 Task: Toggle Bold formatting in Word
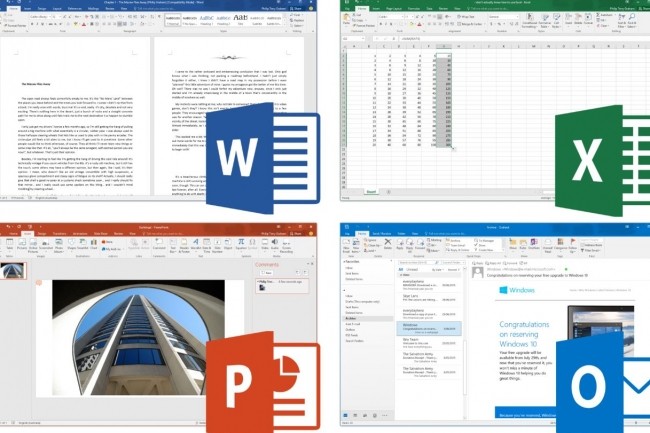pos(32,24)
